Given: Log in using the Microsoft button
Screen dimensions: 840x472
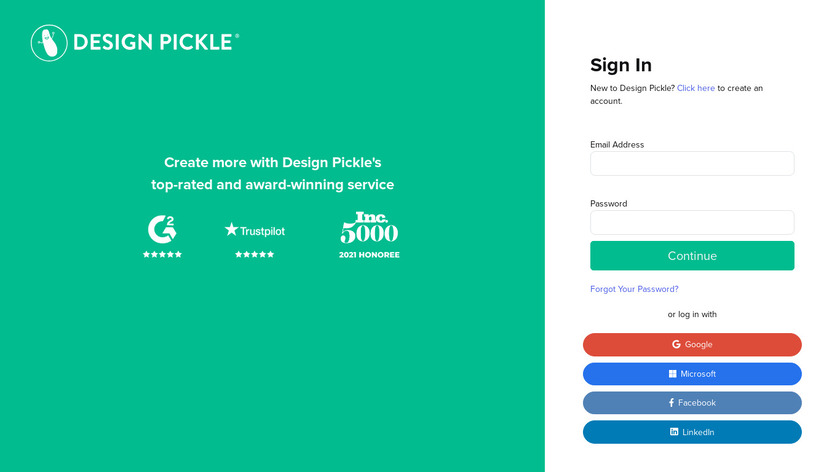Looking at the screenshot, I should point(692,374).
